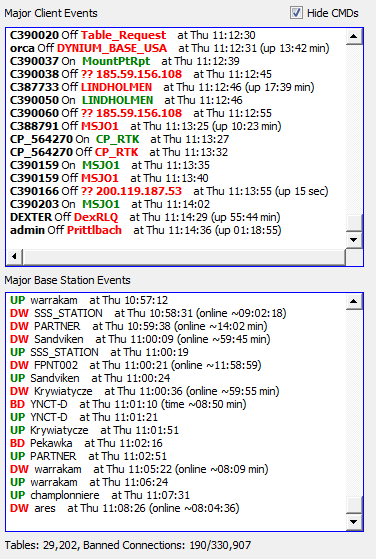Click vertical scrollbar thumb in Base Station Events list
376x559 pixels.
[x=354, y=505]
